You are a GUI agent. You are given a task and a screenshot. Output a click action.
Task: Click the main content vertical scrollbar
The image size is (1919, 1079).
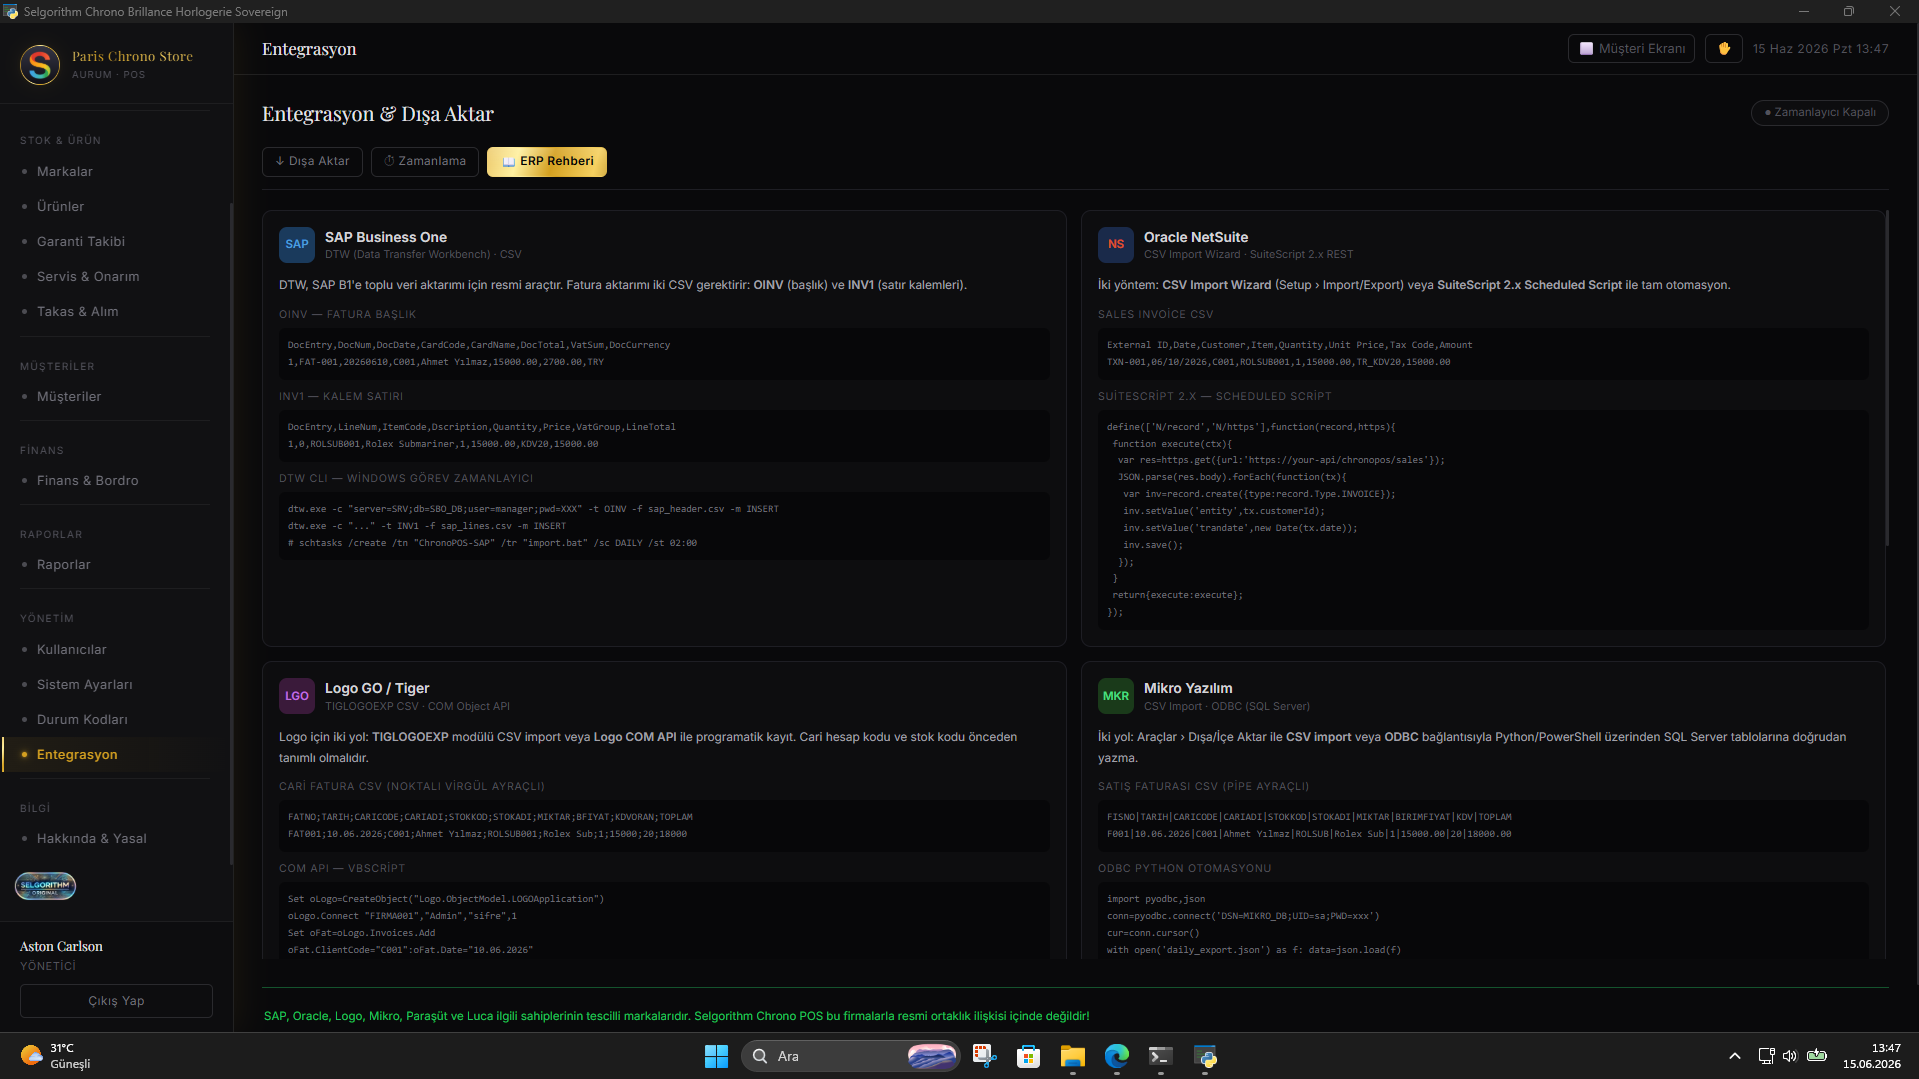pos(1887,378)
